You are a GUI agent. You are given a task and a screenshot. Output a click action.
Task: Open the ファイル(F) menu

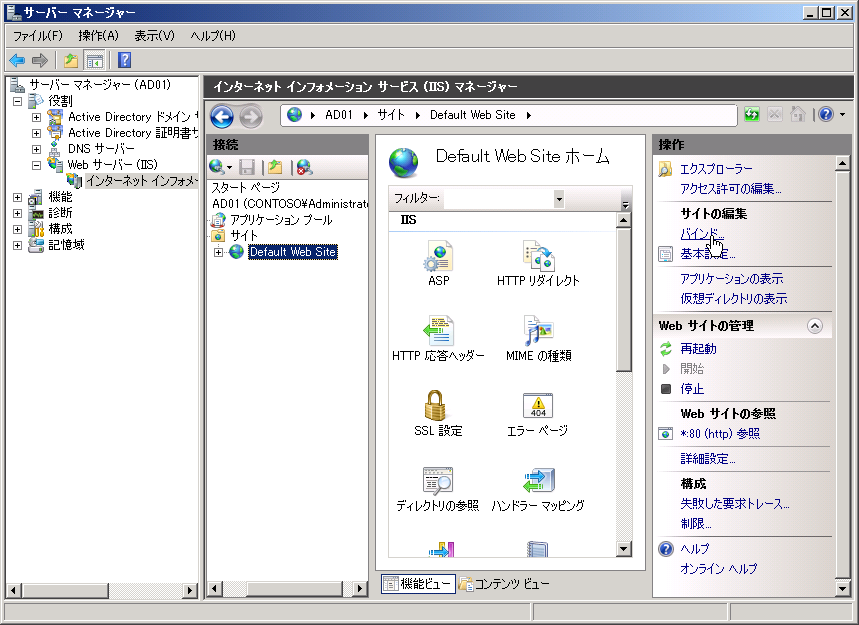tap(37, 36)
